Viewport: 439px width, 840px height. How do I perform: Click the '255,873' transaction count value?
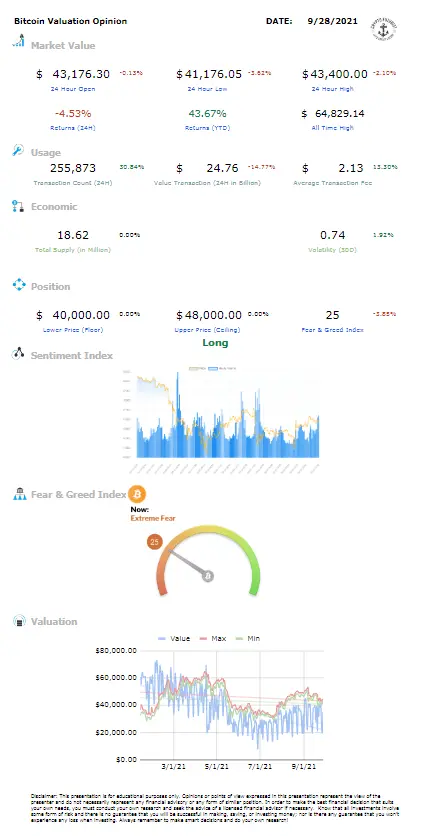[x=72, y=168]
